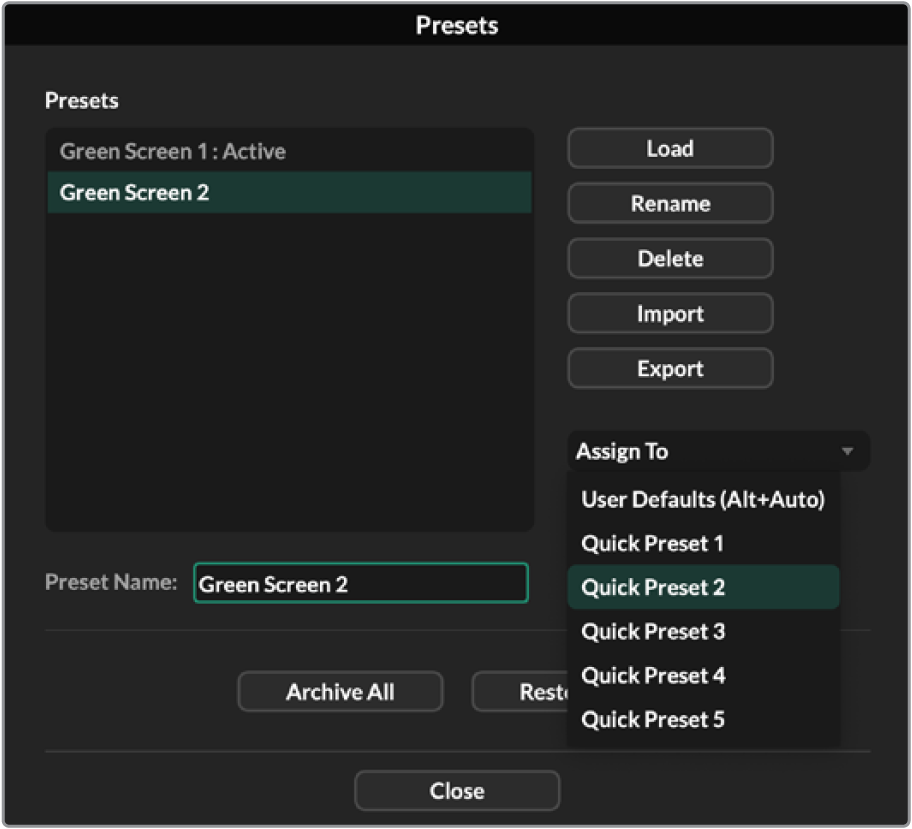Import a preset file
This screenshot has width=912, height=829.
tap(670, 314)
